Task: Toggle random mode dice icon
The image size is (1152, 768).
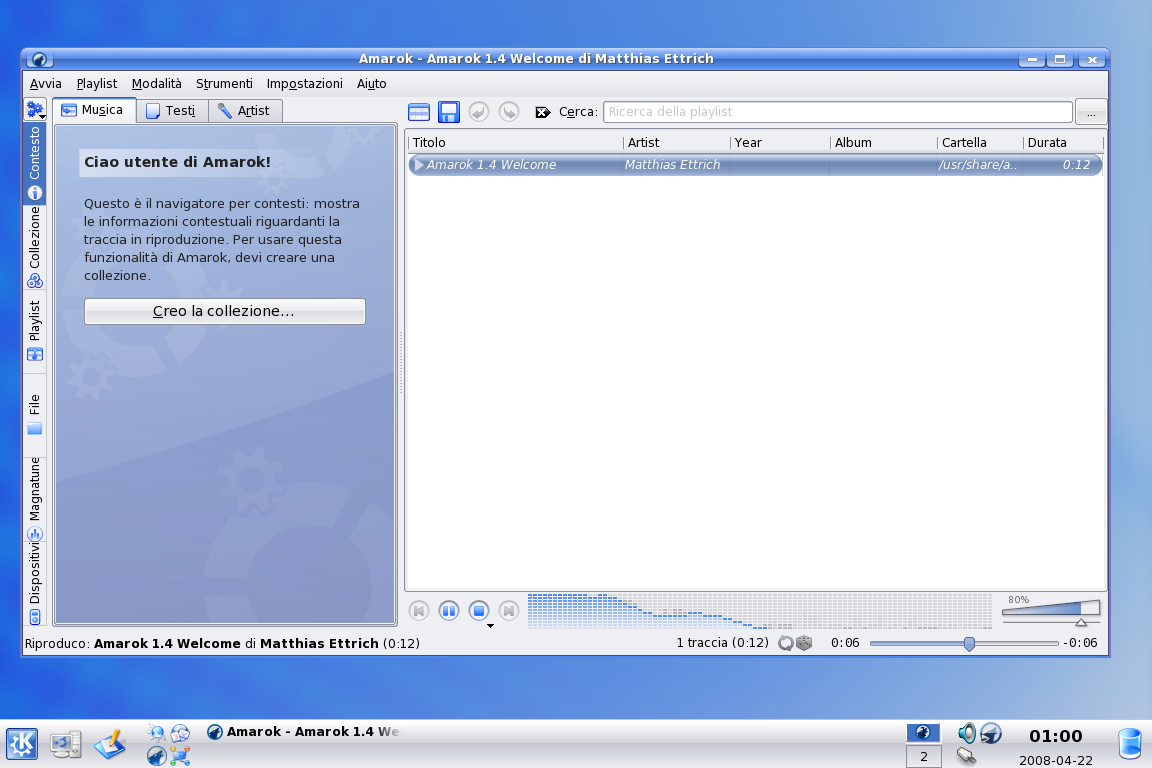Action: pos(803,643)
